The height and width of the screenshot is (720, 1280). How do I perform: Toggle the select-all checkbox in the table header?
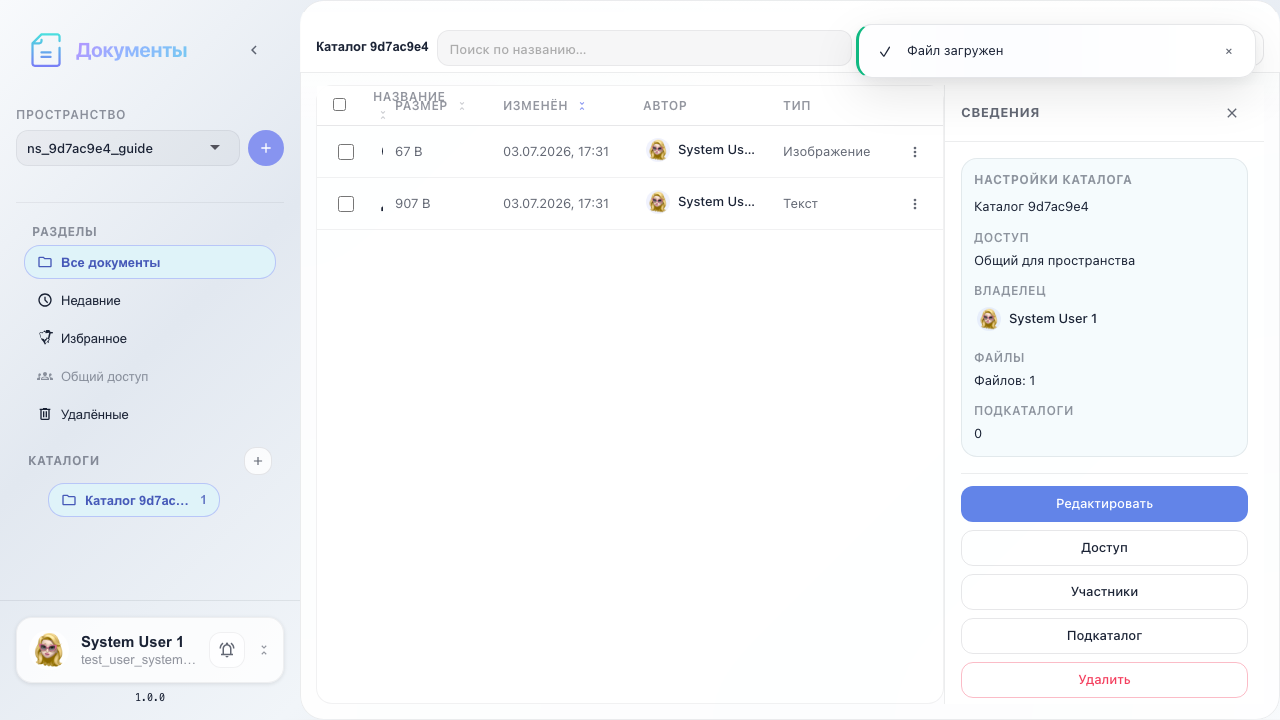[x=339, y=105]
